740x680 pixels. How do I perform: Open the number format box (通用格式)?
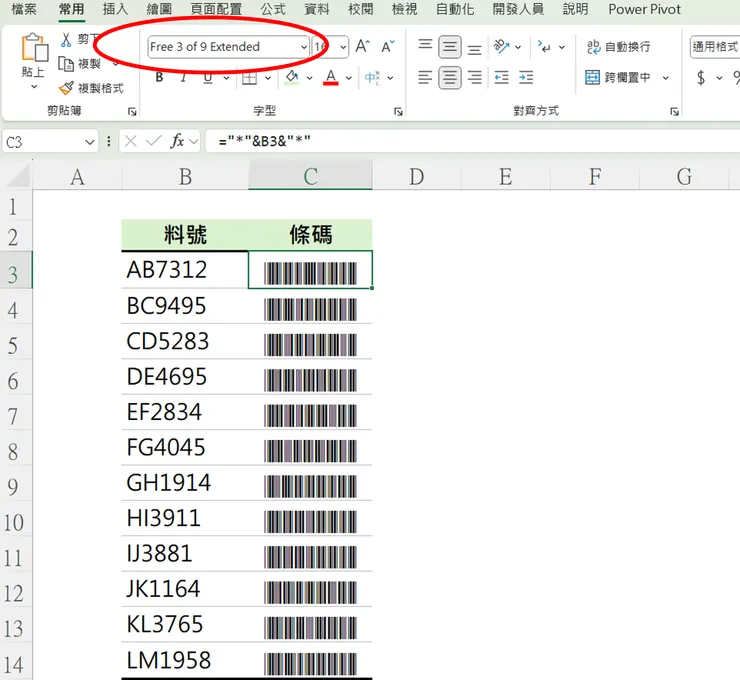click(715, 47)
